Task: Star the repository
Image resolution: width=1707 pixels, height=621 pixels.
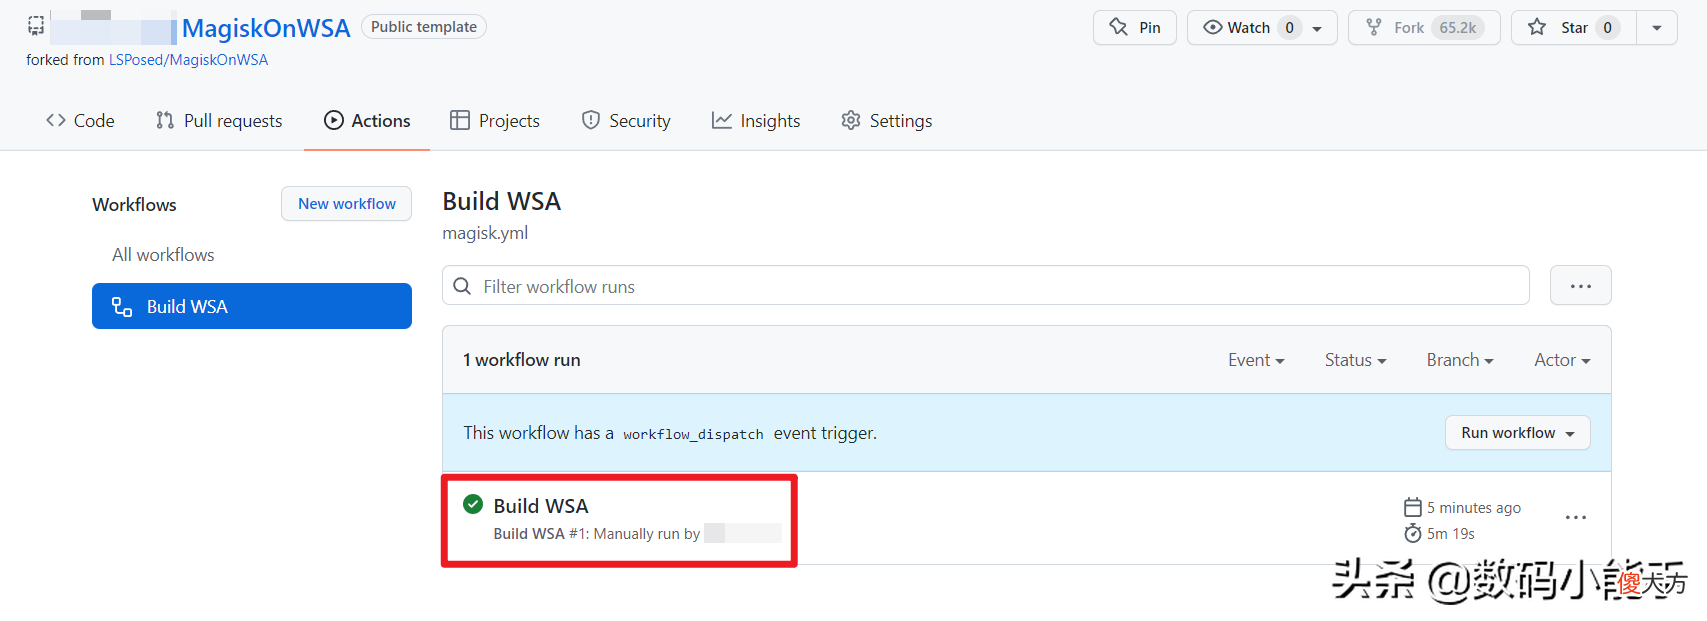Action: pyautogui.click(x=1574, y=28)
